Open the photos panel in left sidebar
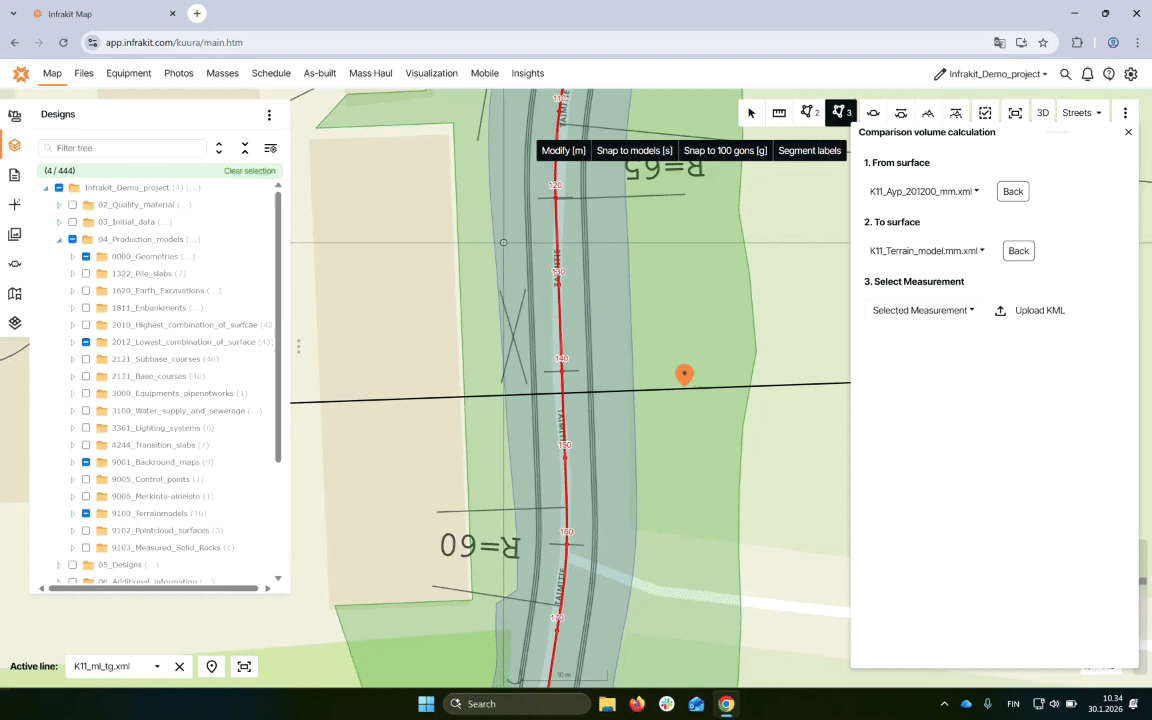Viewport: 1152px width, 720px height. 14,234
